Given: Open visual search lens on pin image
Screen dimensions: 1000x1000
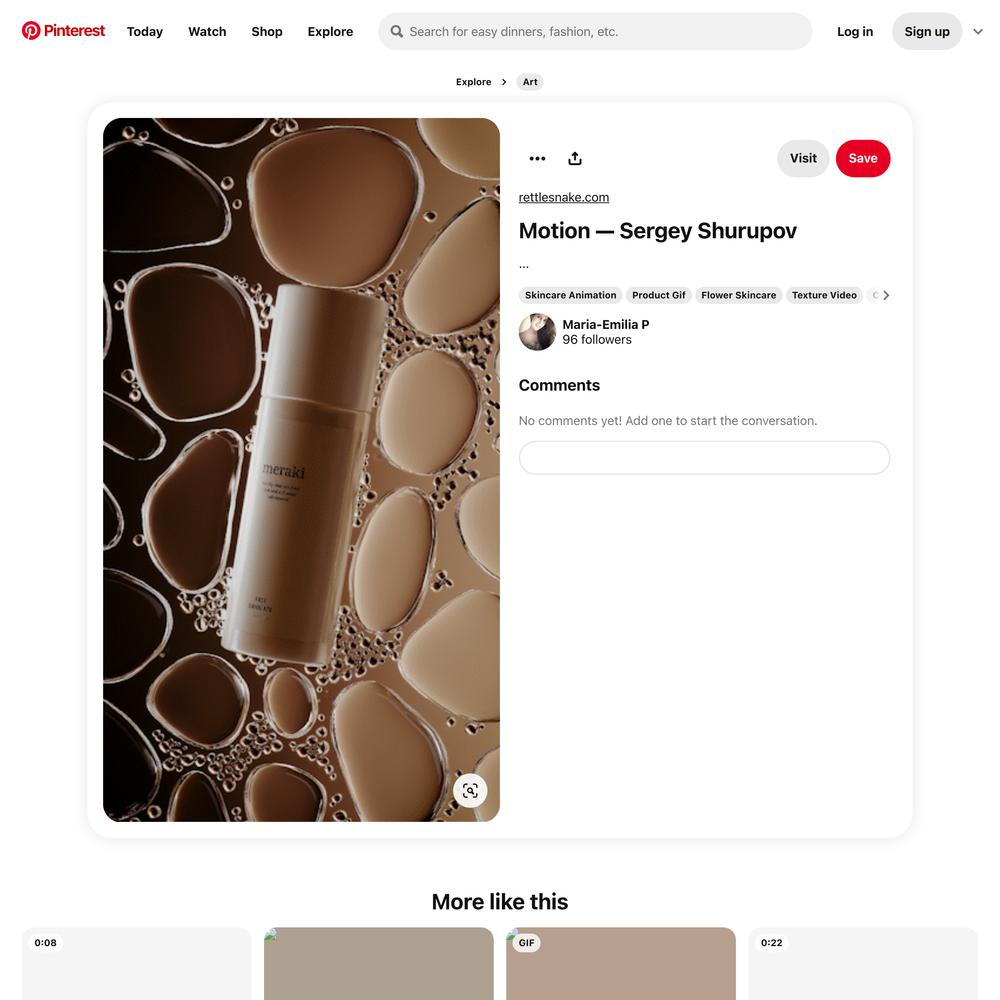Looking at the screenshot, I should (470, 791).
